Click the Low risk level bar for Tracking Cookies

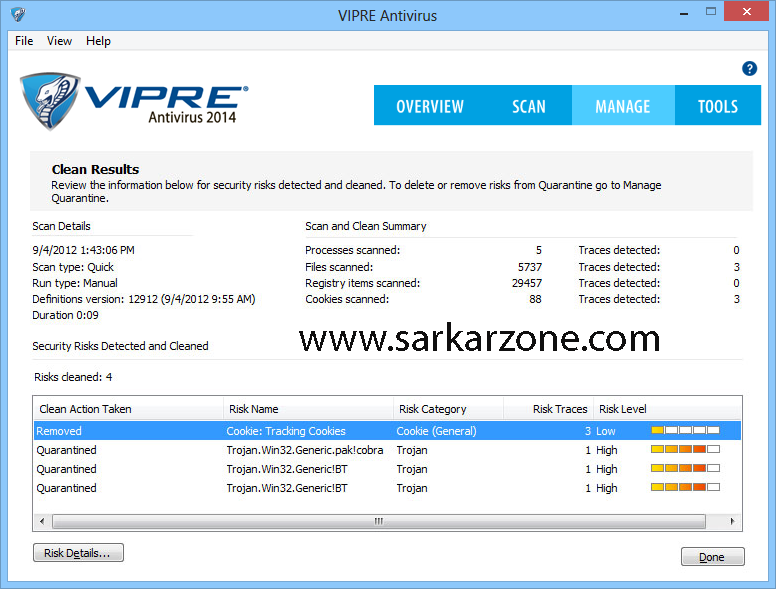pyautogui.click(x=685, y=430)
